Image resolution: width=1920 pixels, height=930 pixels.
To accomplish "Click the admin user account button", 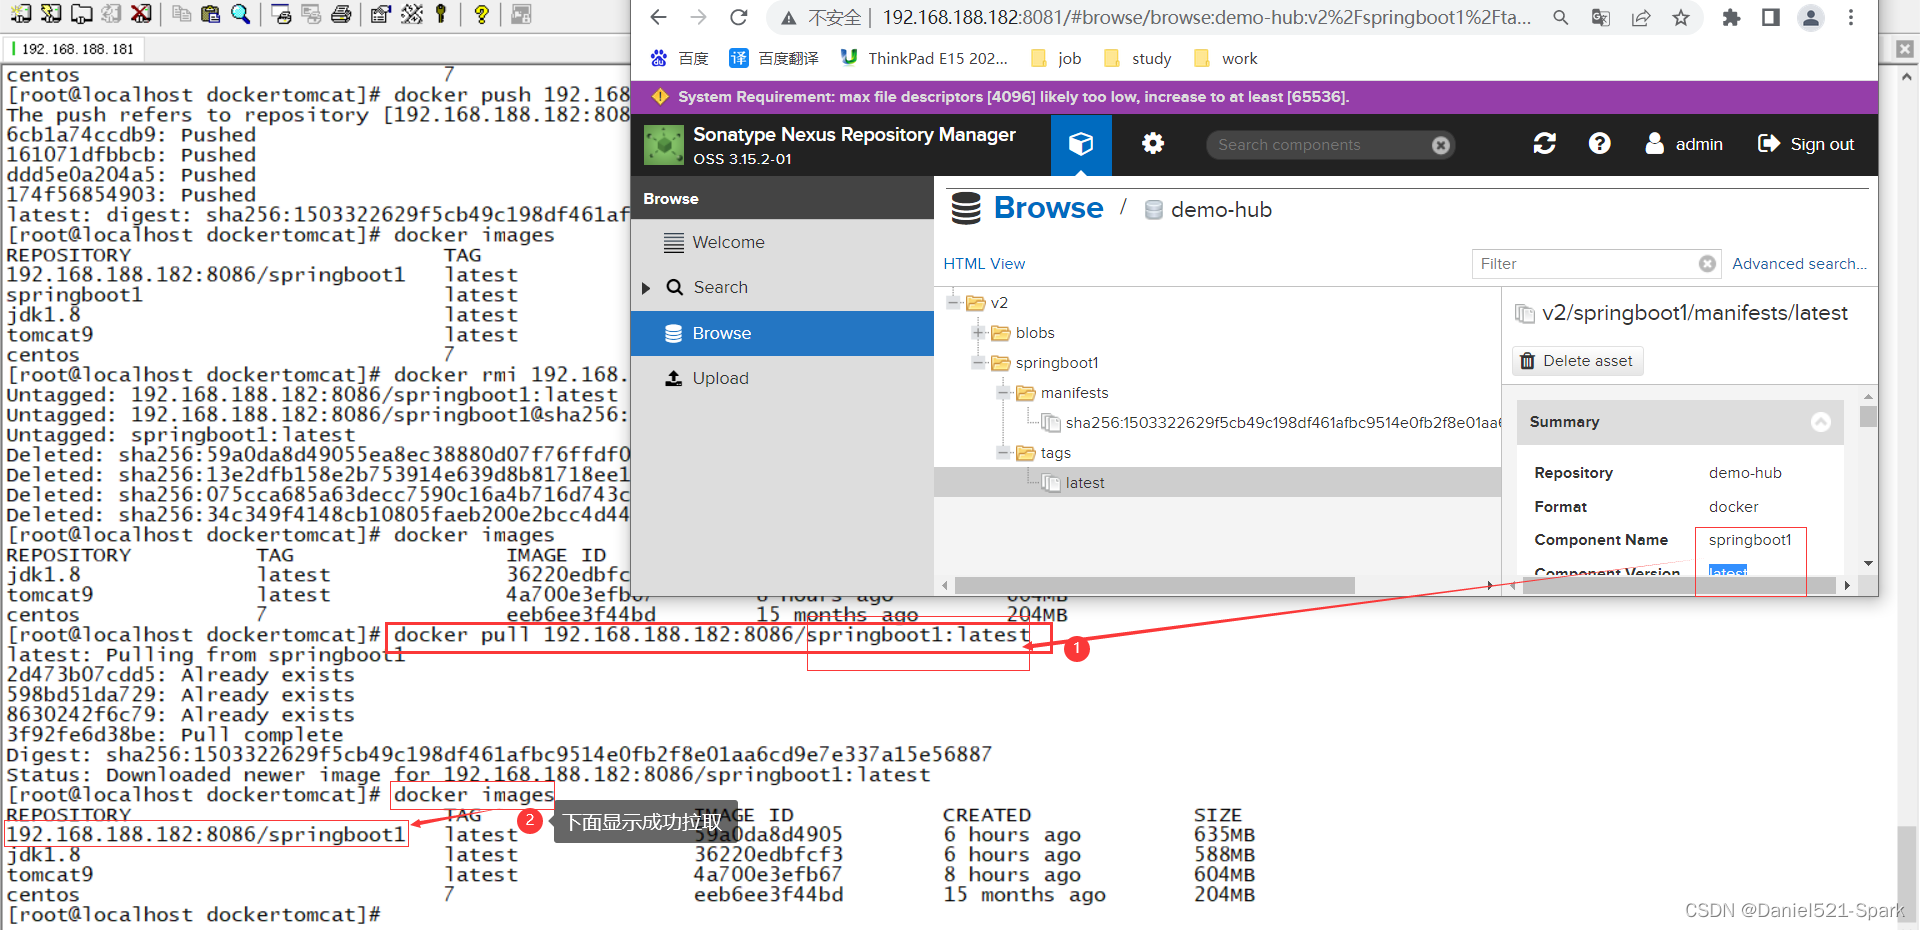I will pyautogui.click(x=1685, y=144).
